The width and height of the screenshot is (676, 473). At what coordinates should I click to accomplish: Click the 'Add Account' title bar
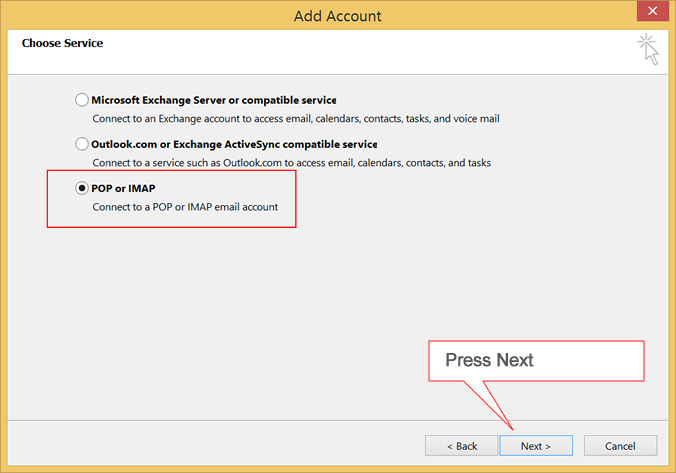(338, 16)
